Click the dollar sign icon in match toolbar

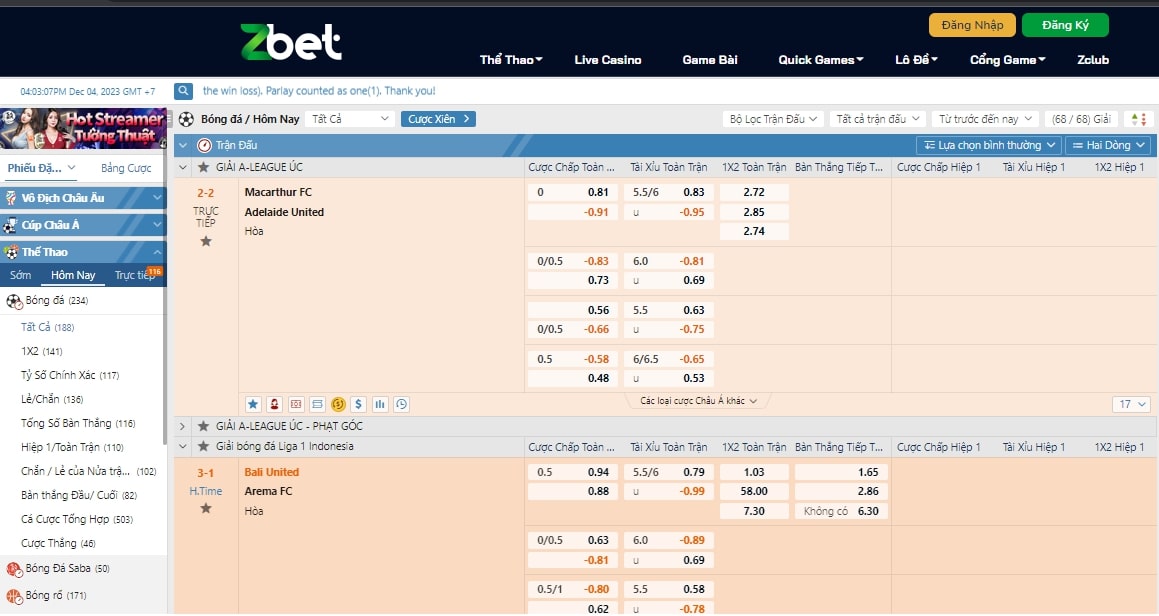pyautogui.click(x=359, y=404)
